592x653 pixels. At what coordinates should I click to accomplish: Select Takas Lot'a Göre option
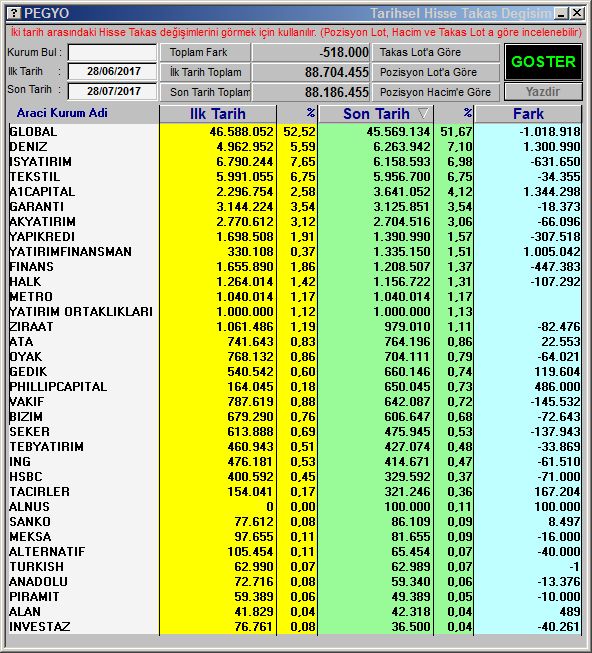435,52
